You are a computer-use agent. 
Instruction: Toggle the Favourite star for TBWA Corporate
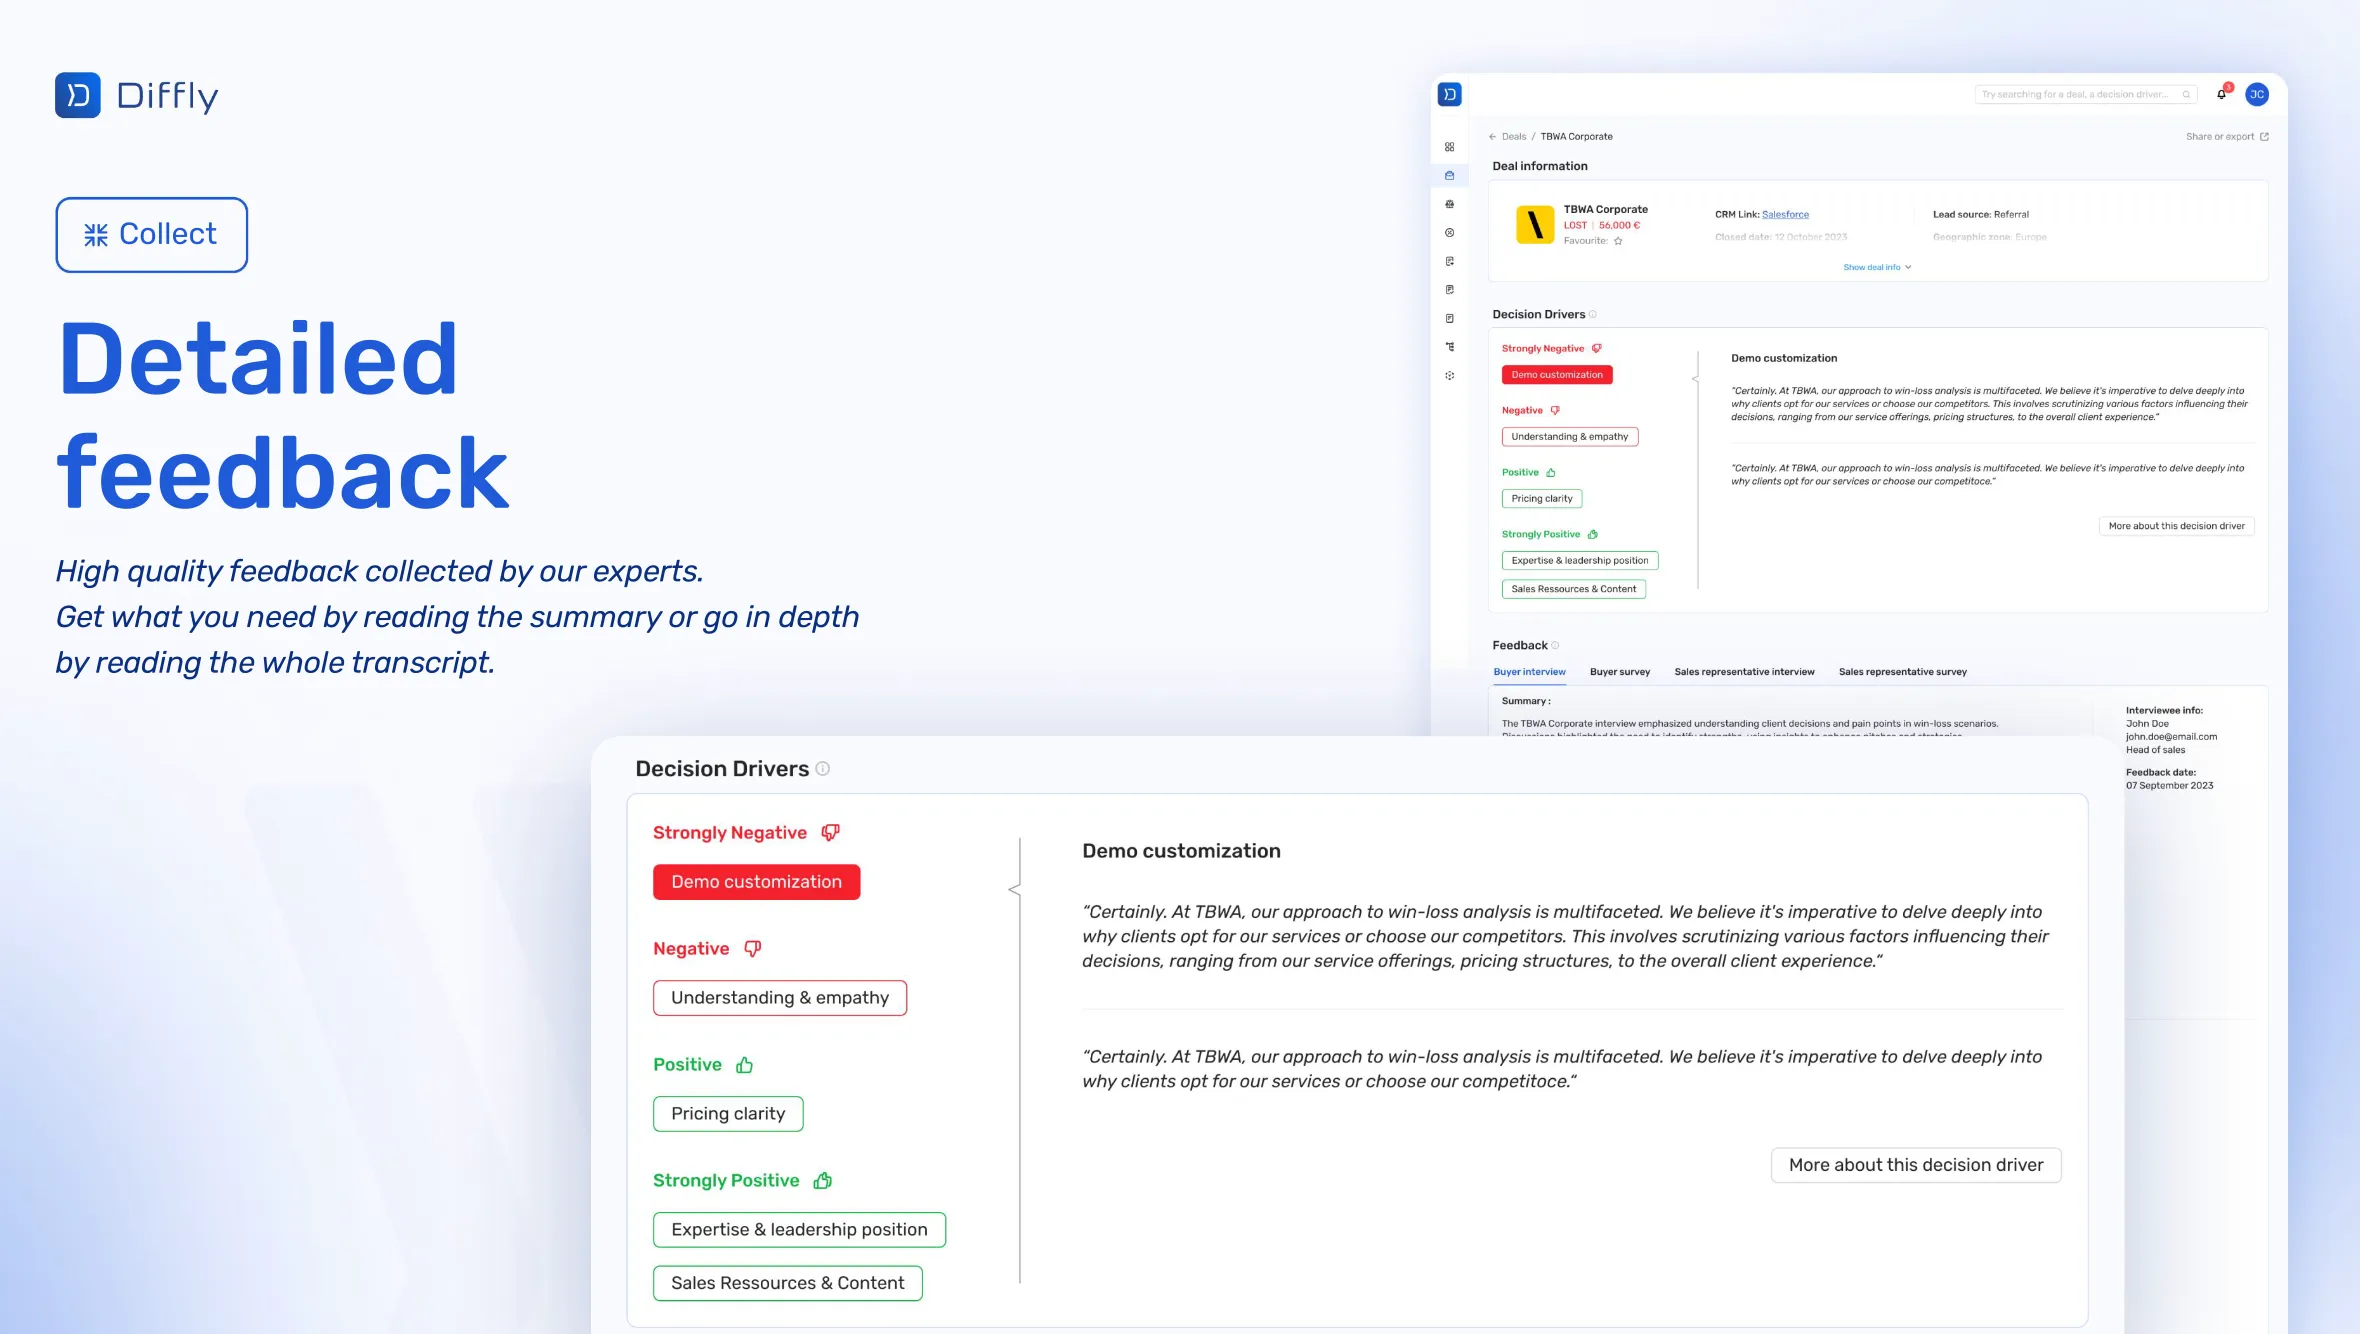click(x=1618, y=241)
